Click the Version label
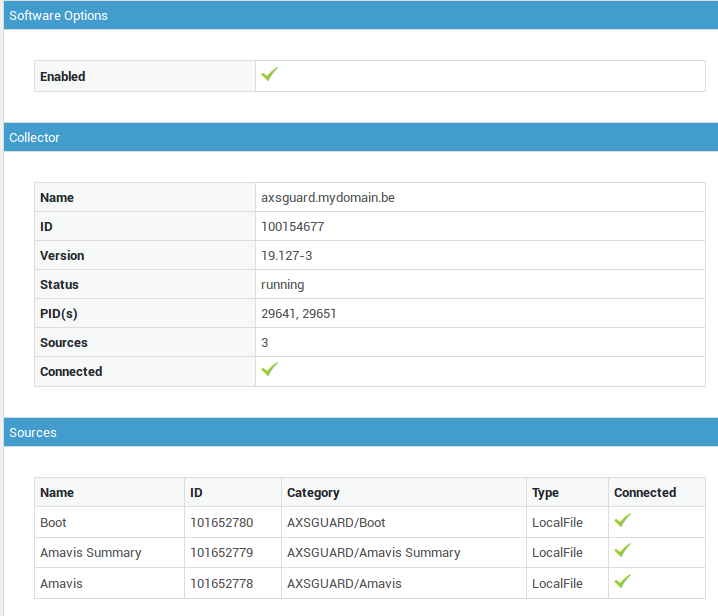 62,256
